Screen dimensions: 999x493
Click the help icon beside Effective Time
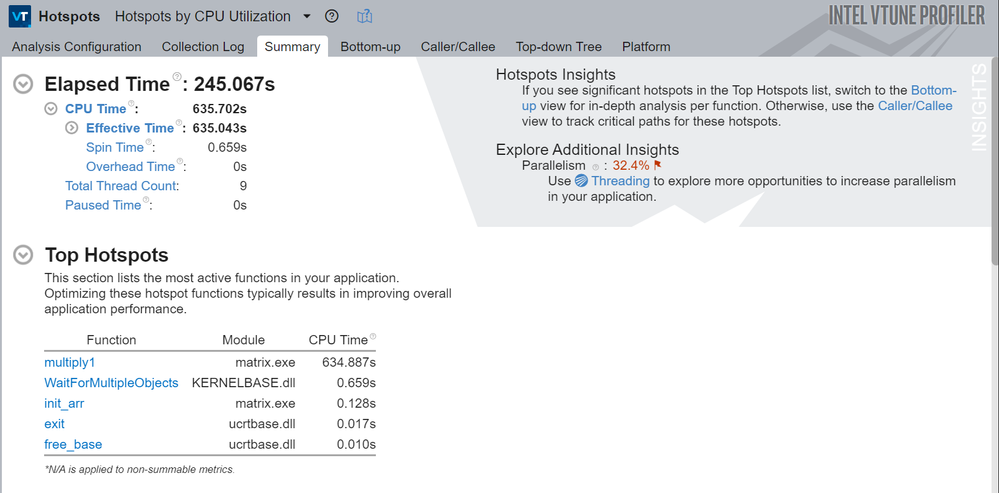[179, 123]
